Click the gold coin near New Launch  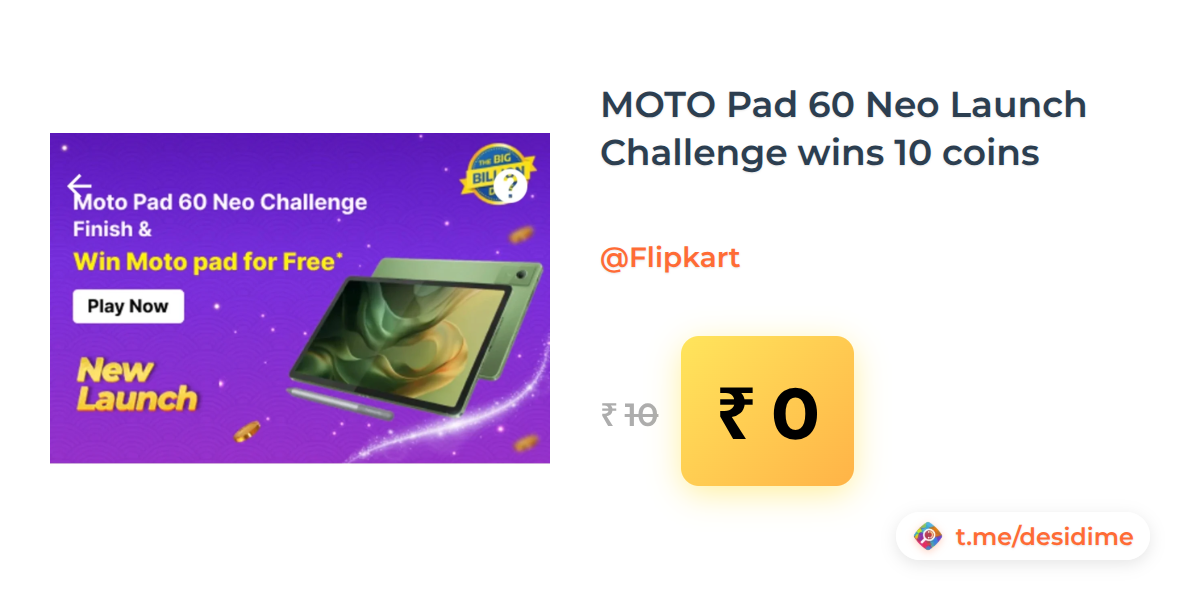tap(246, 433)
